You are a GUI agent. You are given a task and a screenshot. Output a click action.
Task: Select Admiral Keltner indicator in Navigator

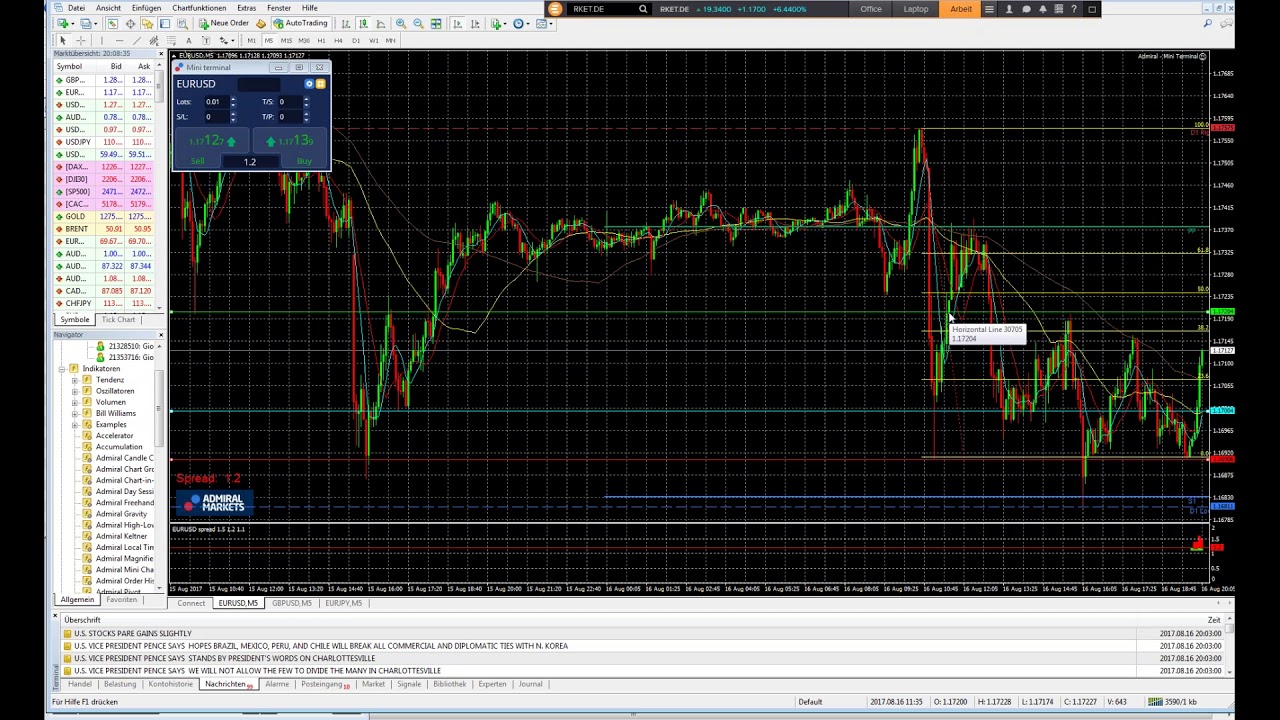pos(121,536)
